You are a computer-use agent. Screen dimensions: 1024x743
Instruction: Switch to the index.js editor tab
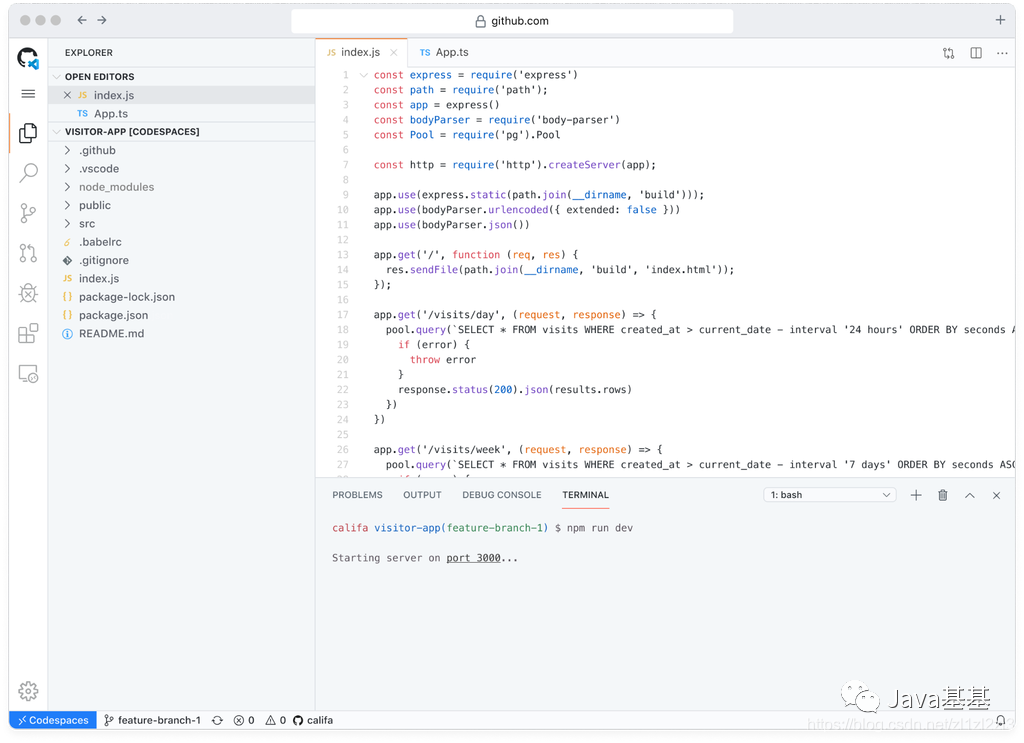coord(360,52)
